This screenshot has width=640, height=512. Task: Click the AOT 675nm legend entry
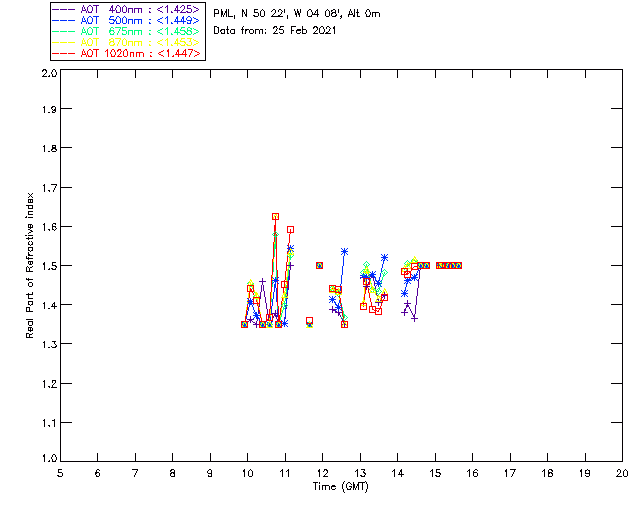click(x=126, y=31)
